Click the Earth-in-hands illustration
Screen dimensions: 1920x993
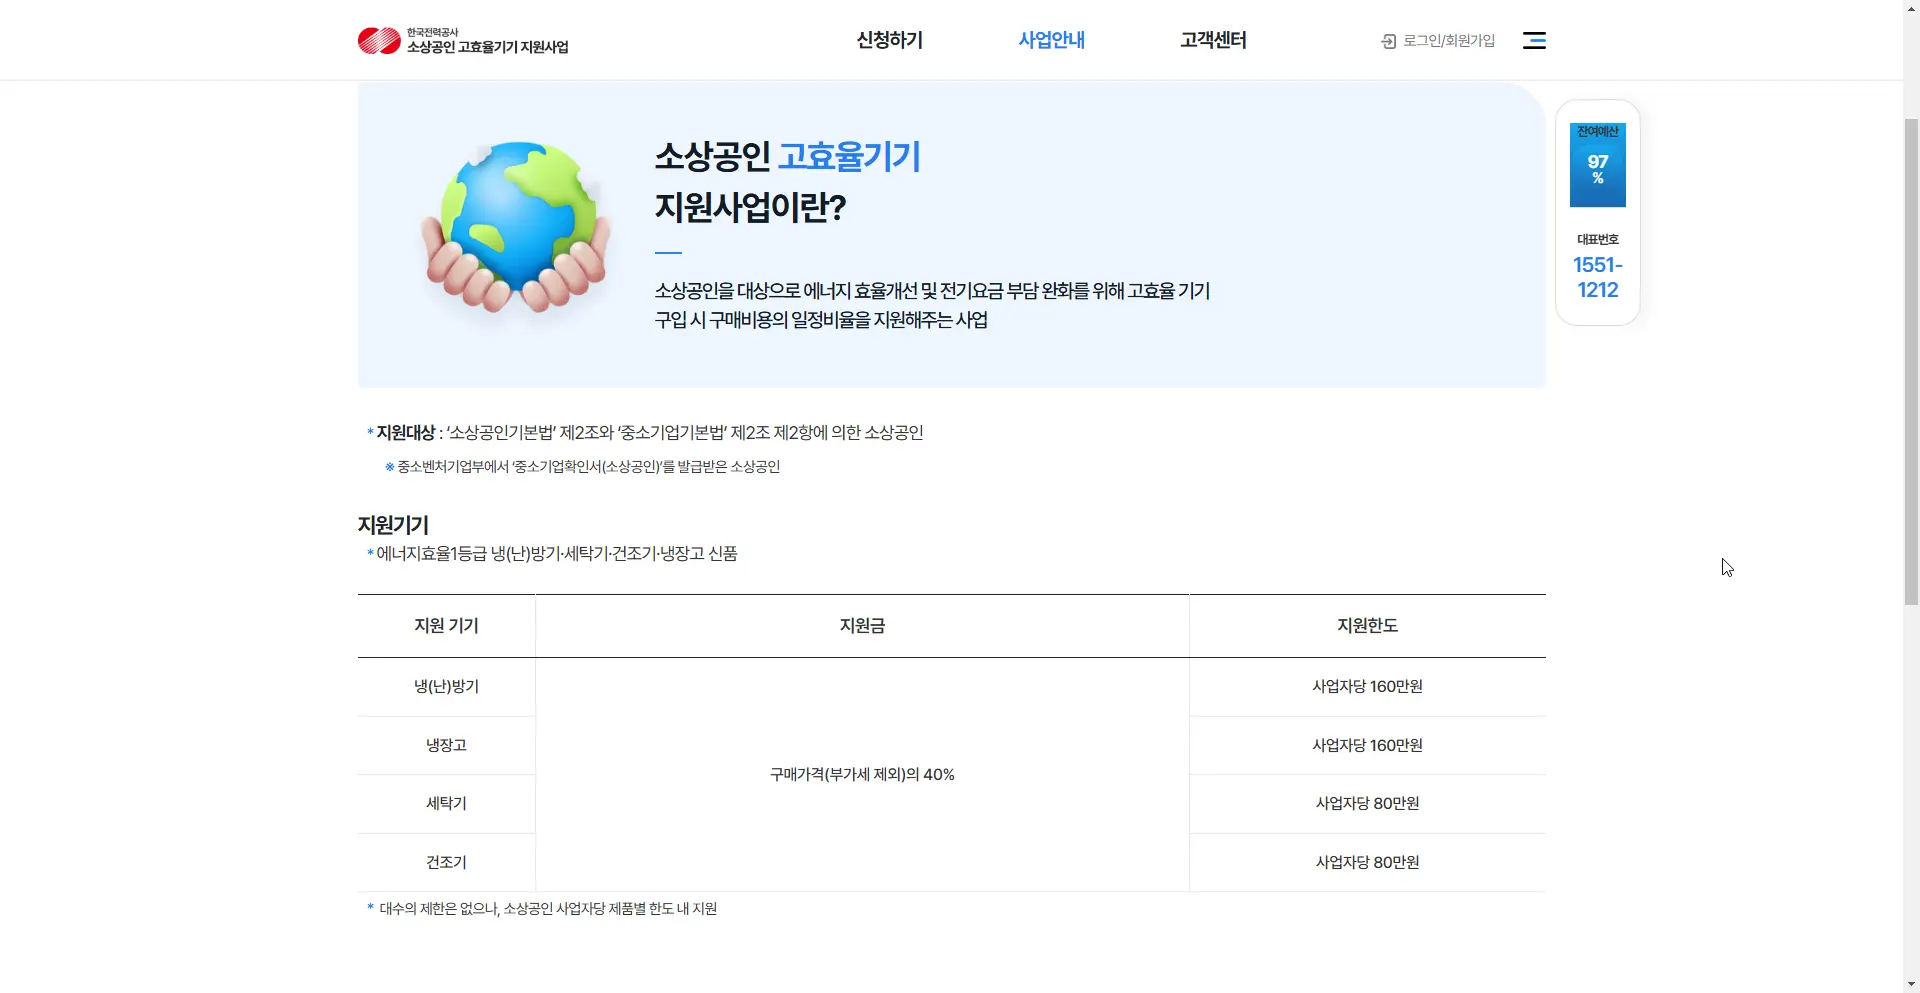[x=514, y=227]
